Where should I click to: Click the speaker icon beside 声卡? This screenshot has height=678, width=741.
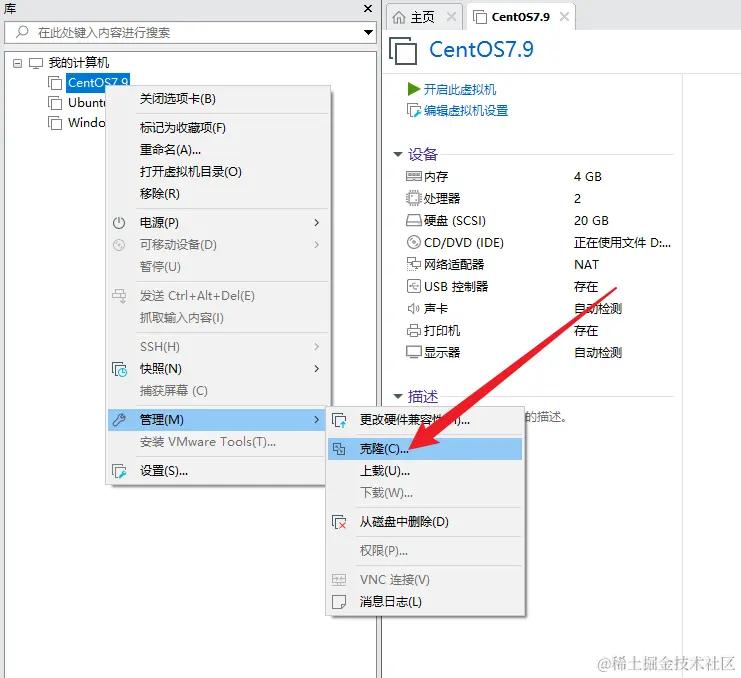pos(414,309)
